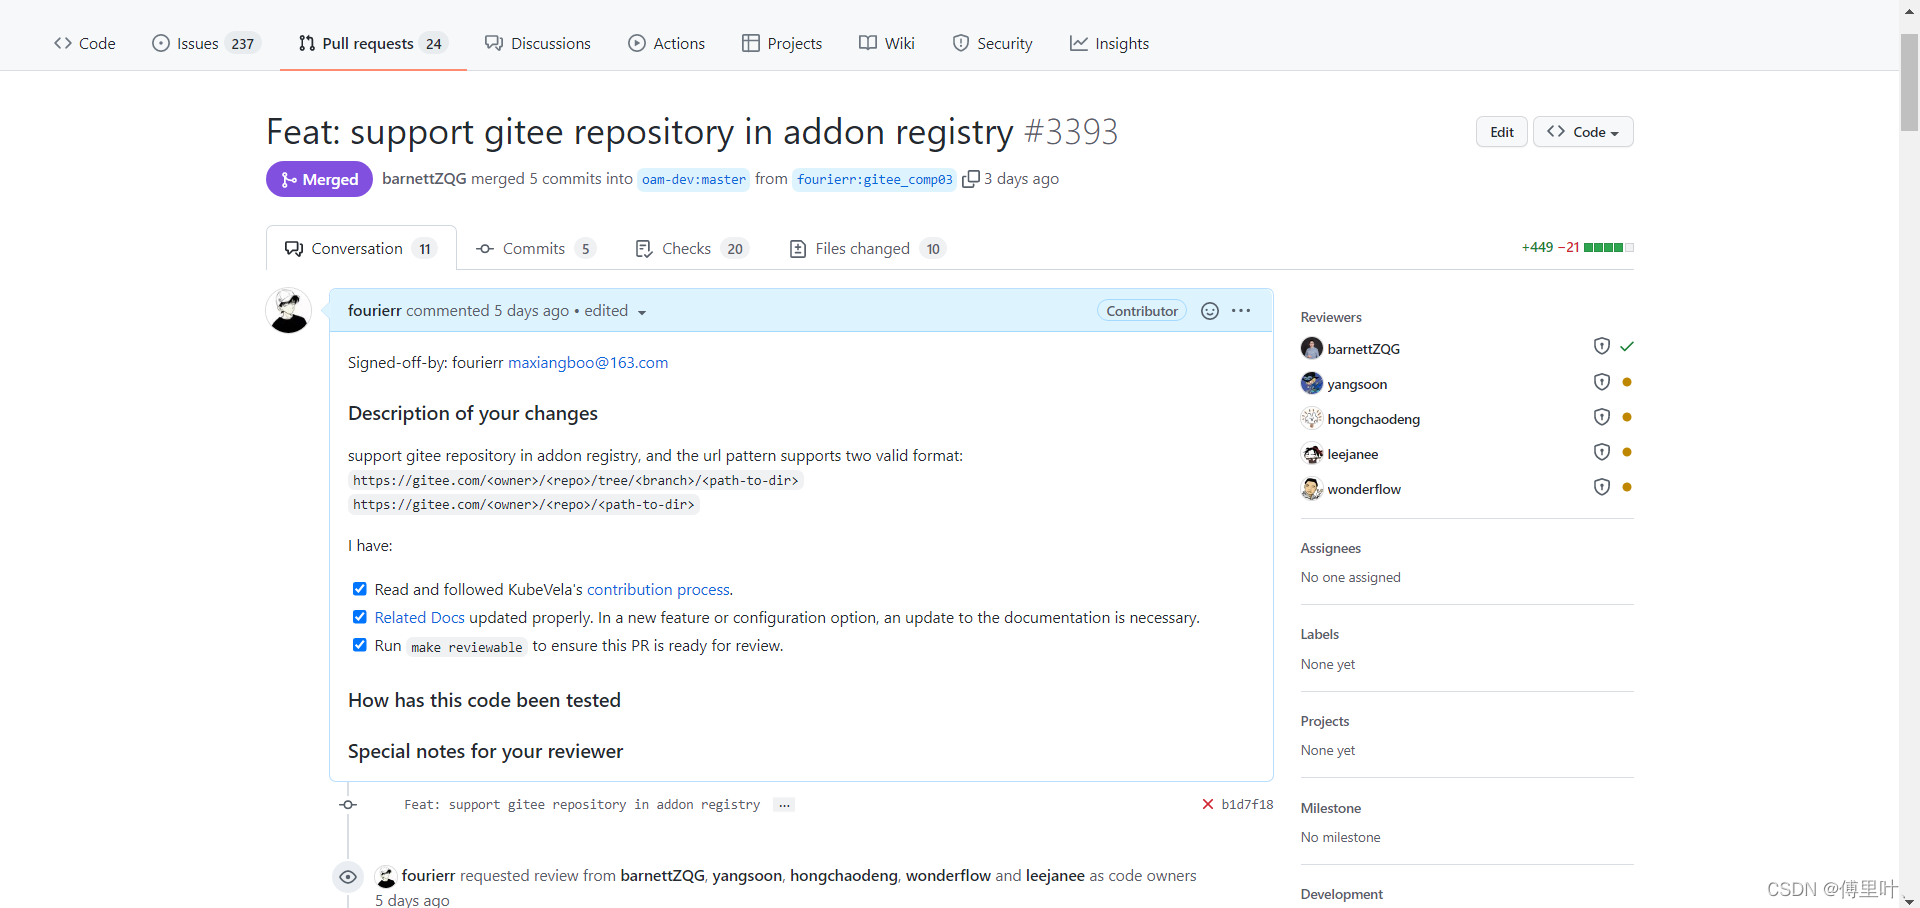Image resolution: width=1920 pixels, height=908 pixels.
Task: Click the Contributor badge label
Action: click(x=1142, y=311)
